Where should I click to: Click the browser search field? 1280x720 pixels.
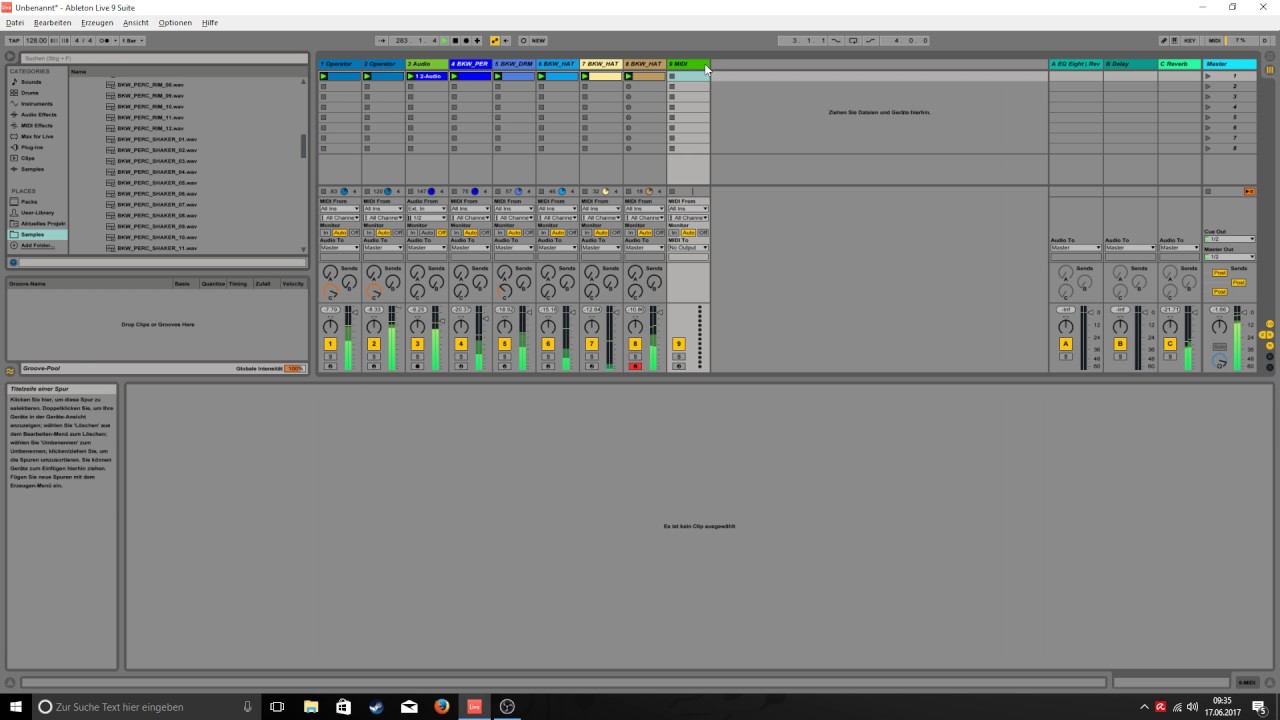[x=165, y=58]
